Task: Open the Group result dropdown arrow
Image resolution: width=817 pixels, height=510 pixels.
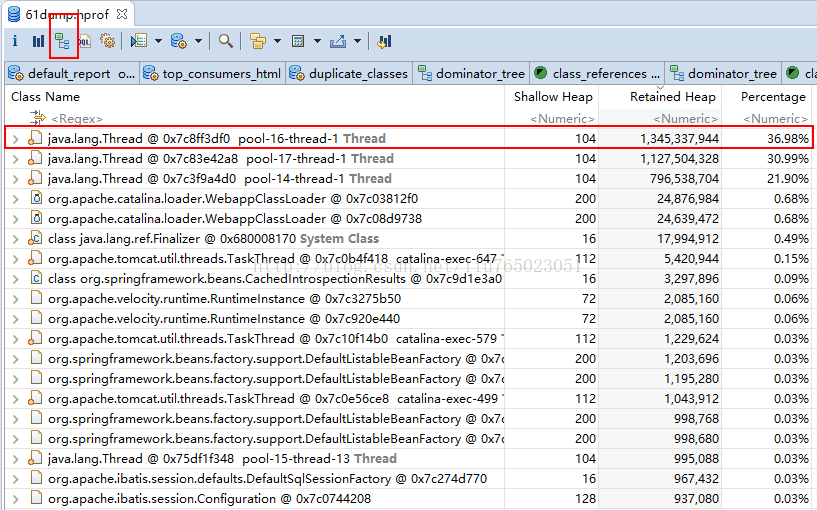Action: 276,41
